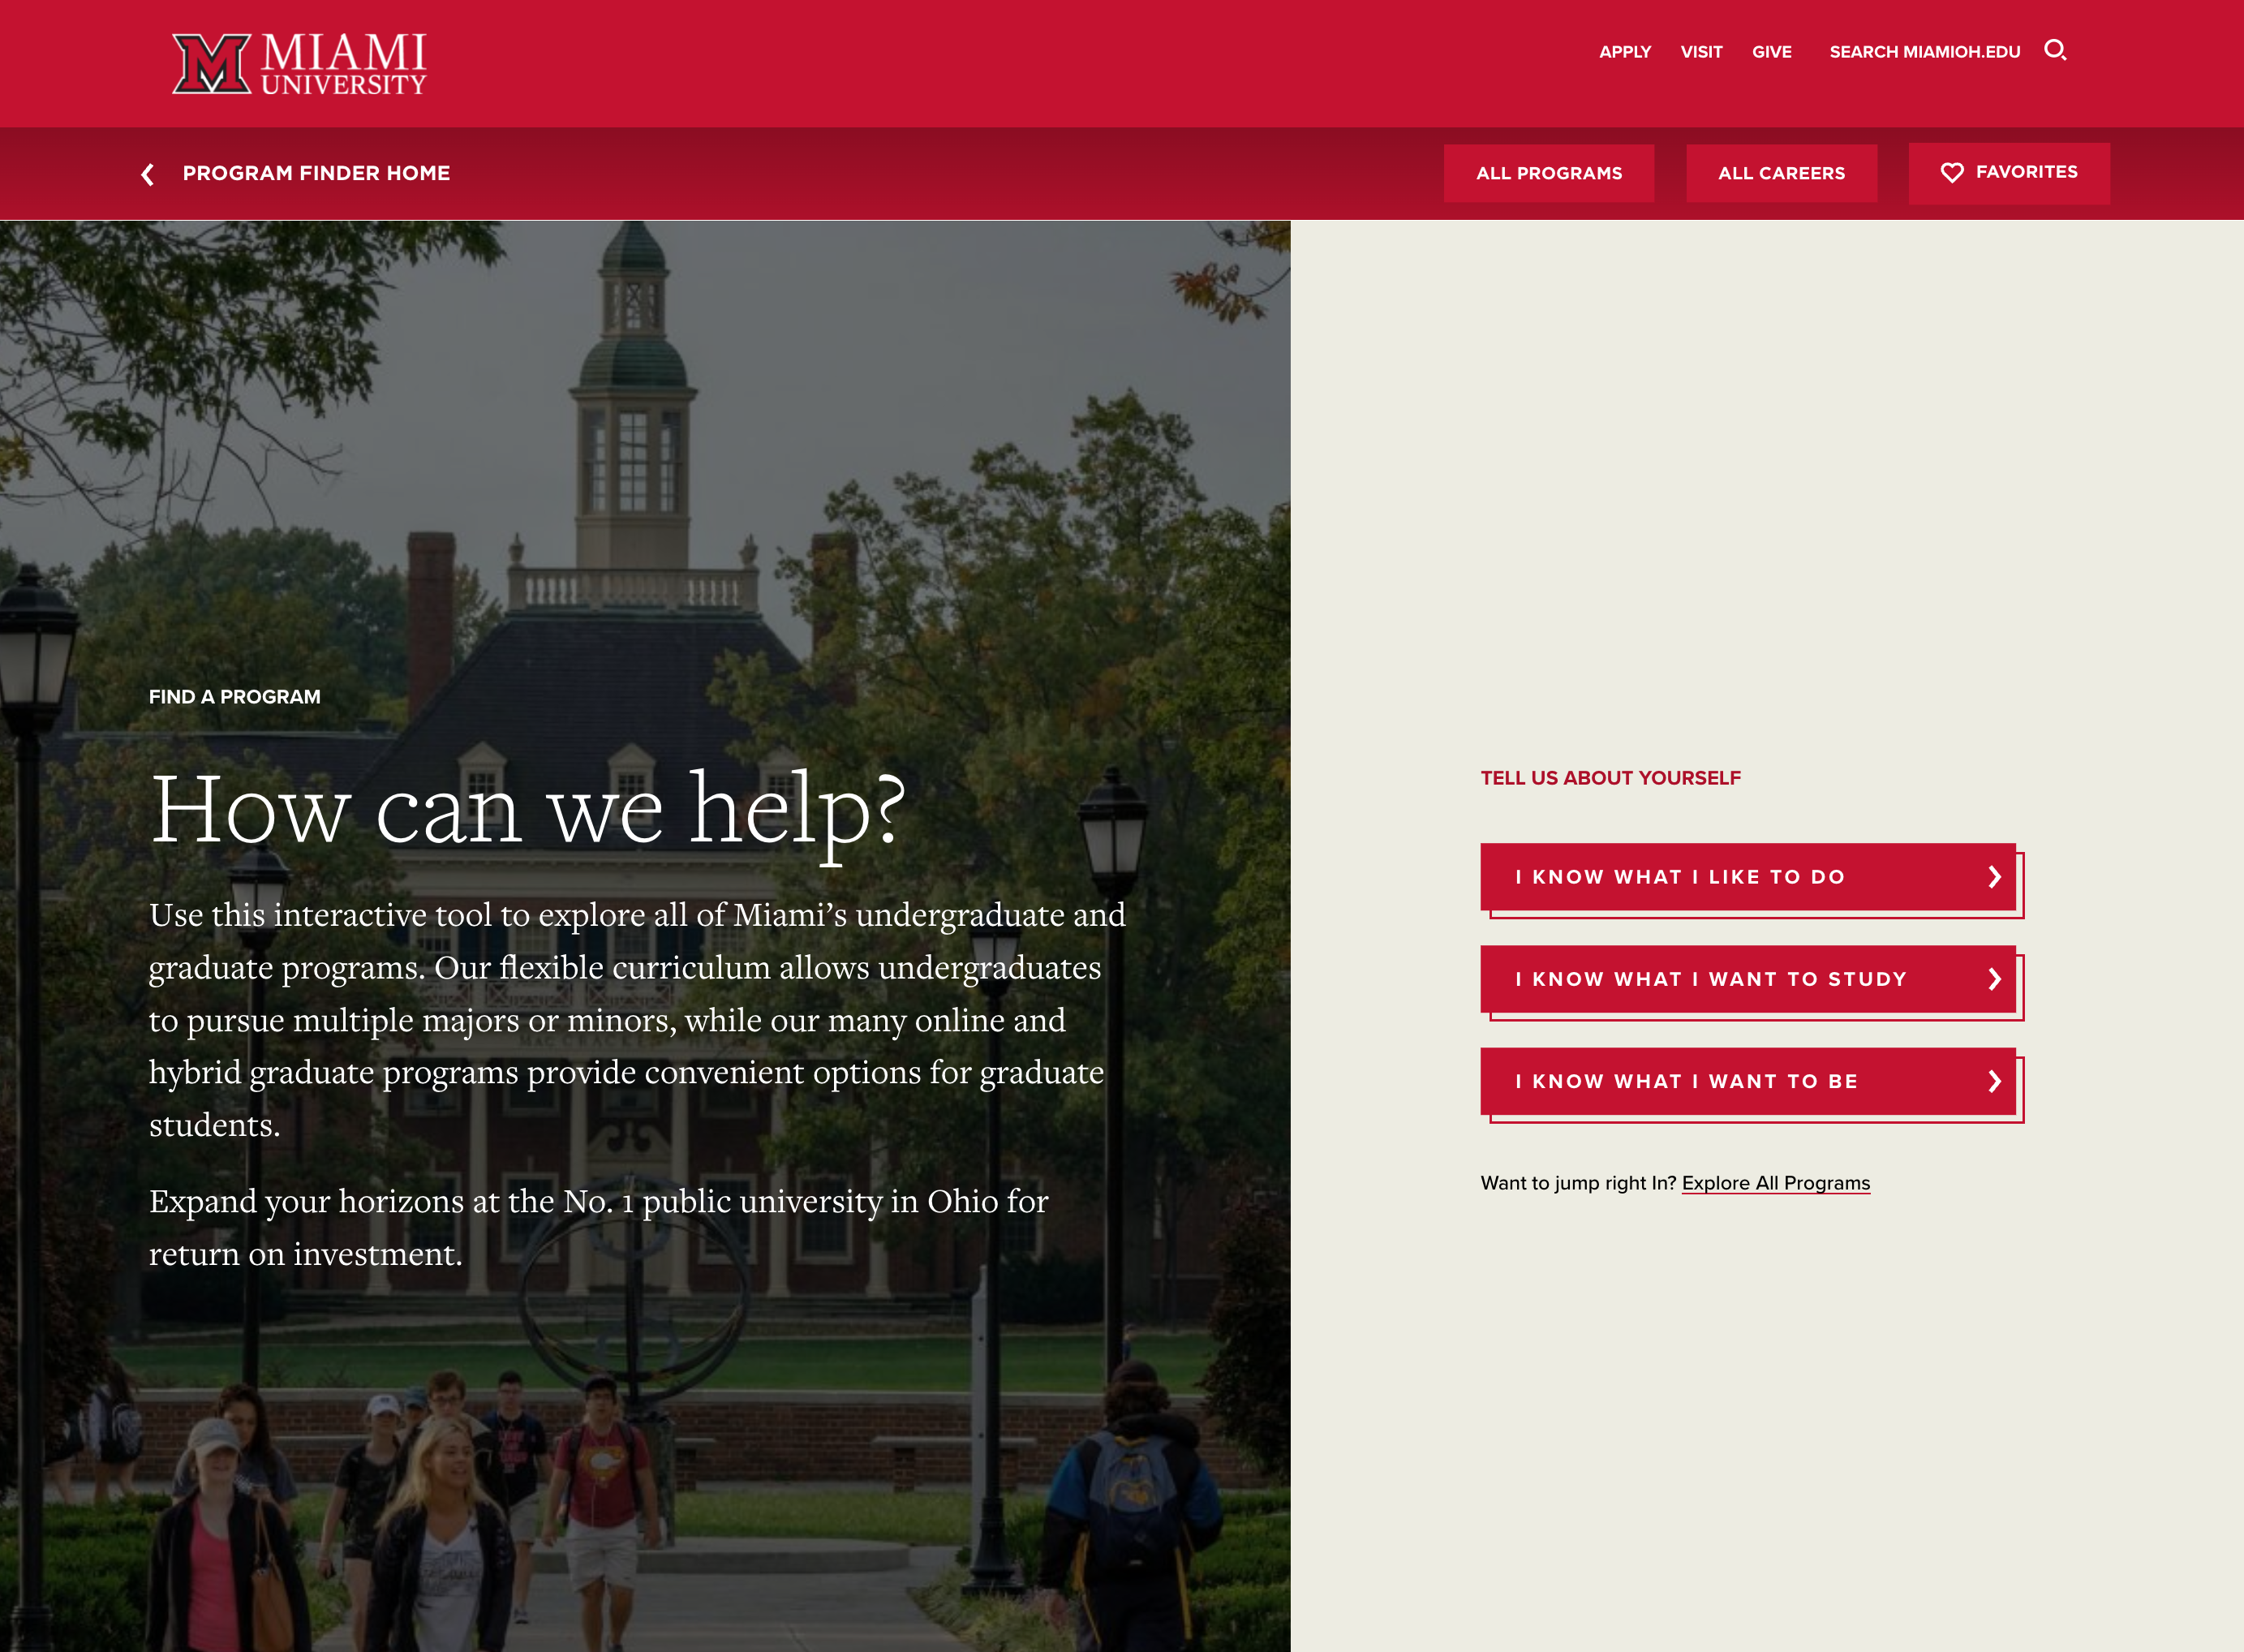Choose 'I Know What I Want To Be'
This screenshot has height=1652, width=2244.
[x=1748, y=1081]
